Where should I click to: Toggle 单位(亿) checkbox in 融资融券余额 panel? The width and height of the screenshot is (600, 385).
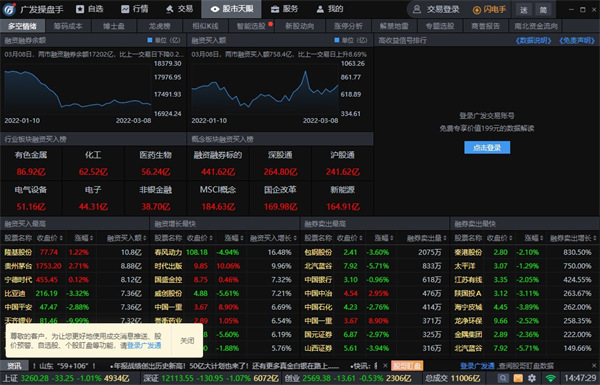click(150, 40)
